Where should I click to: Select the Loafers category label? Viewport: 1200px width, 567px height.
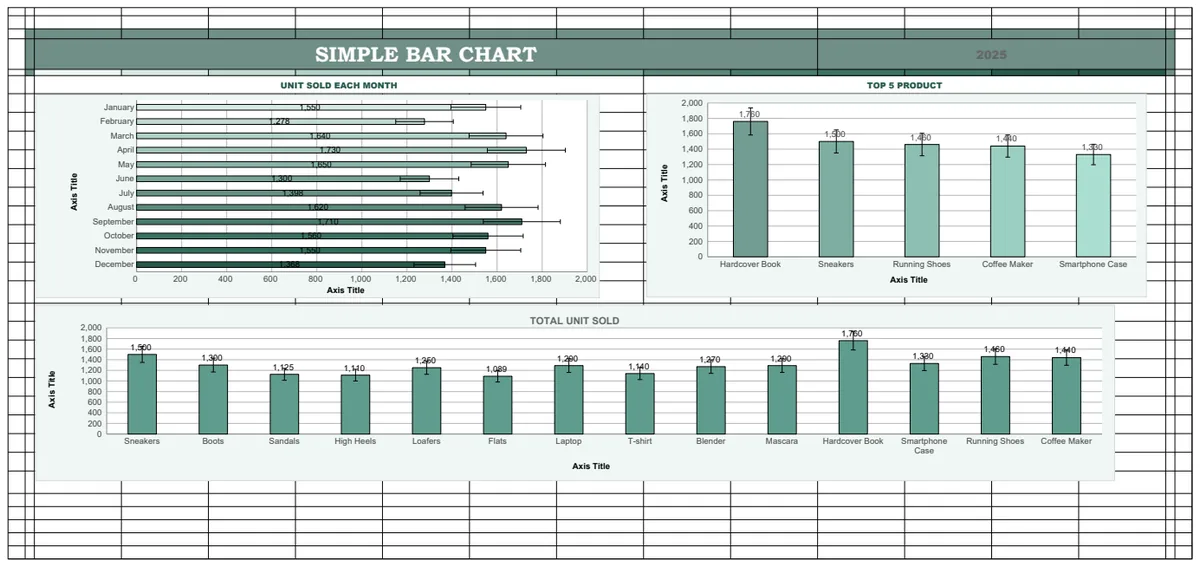pyautogui.click(x=427, y=441)
